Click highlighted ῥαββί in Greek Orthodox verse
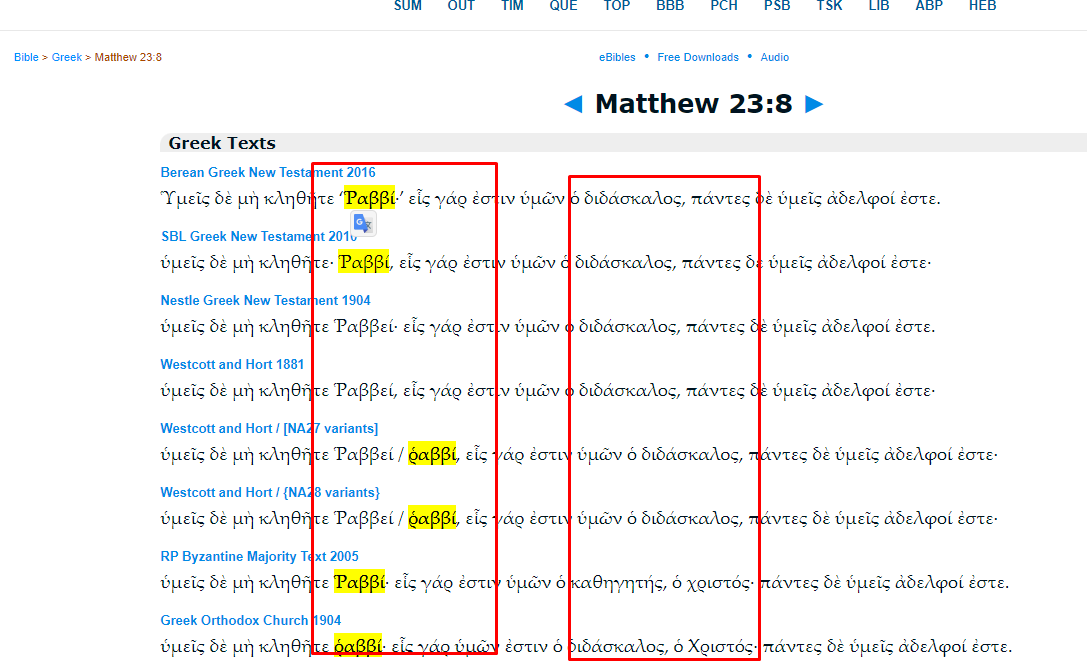The width and height of the screenshot is (1087, 665). pos(358,646)
